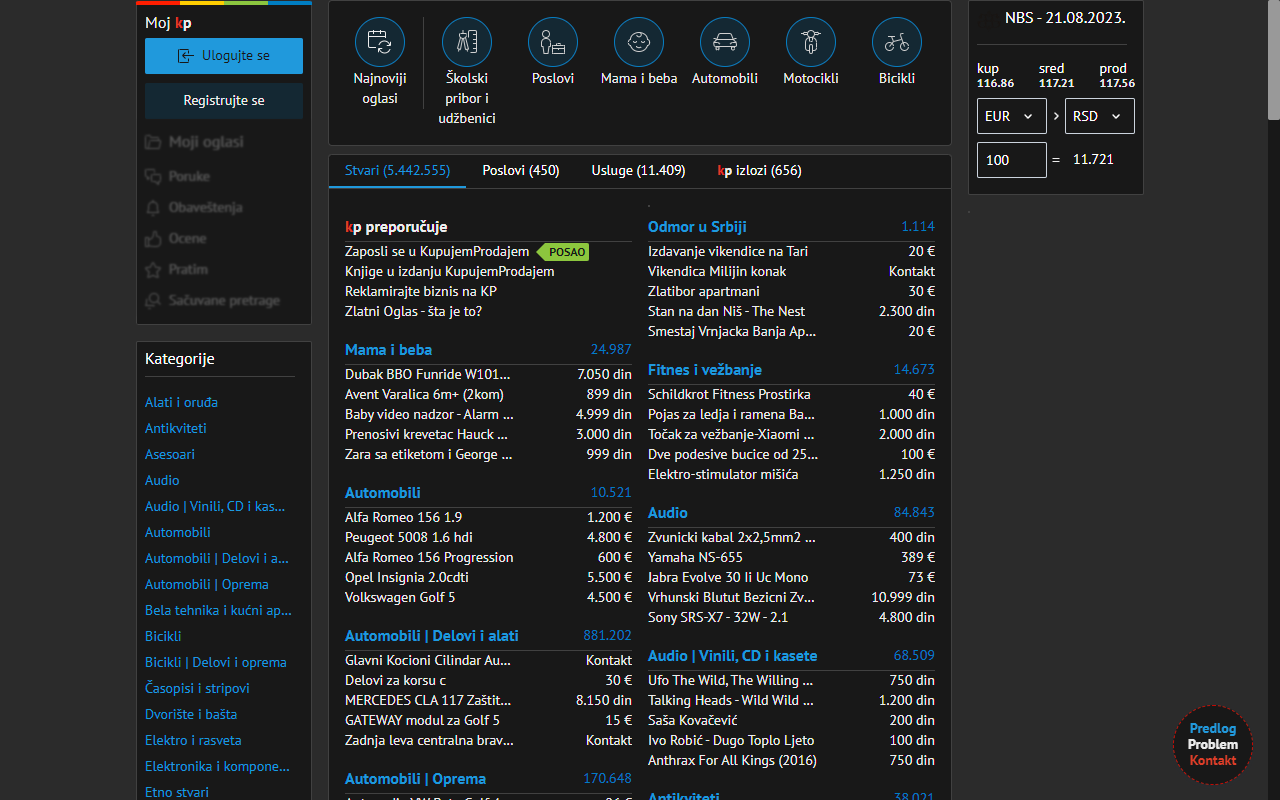The image size is (1280, 800).
Task: Open the Poslovi category icon
Action: click(x=553, y=42)
